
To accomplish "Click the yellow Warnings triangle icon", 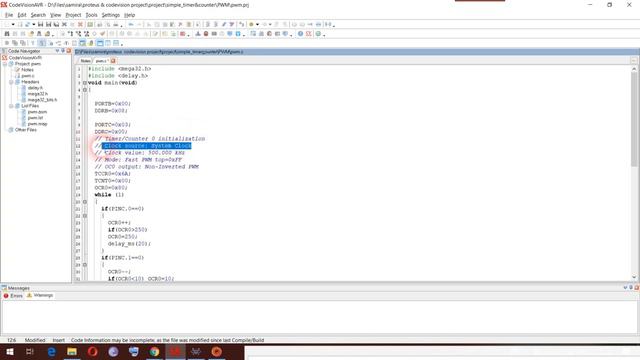I will point(29,295).
